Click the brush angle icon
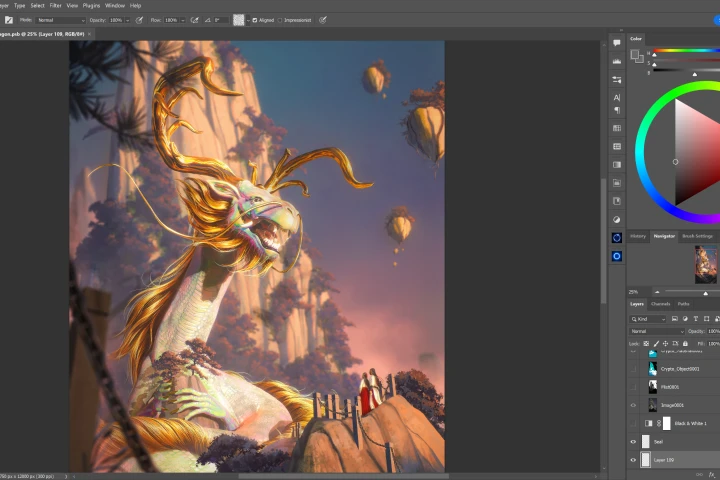720x480 pixels. click(208, 20)
